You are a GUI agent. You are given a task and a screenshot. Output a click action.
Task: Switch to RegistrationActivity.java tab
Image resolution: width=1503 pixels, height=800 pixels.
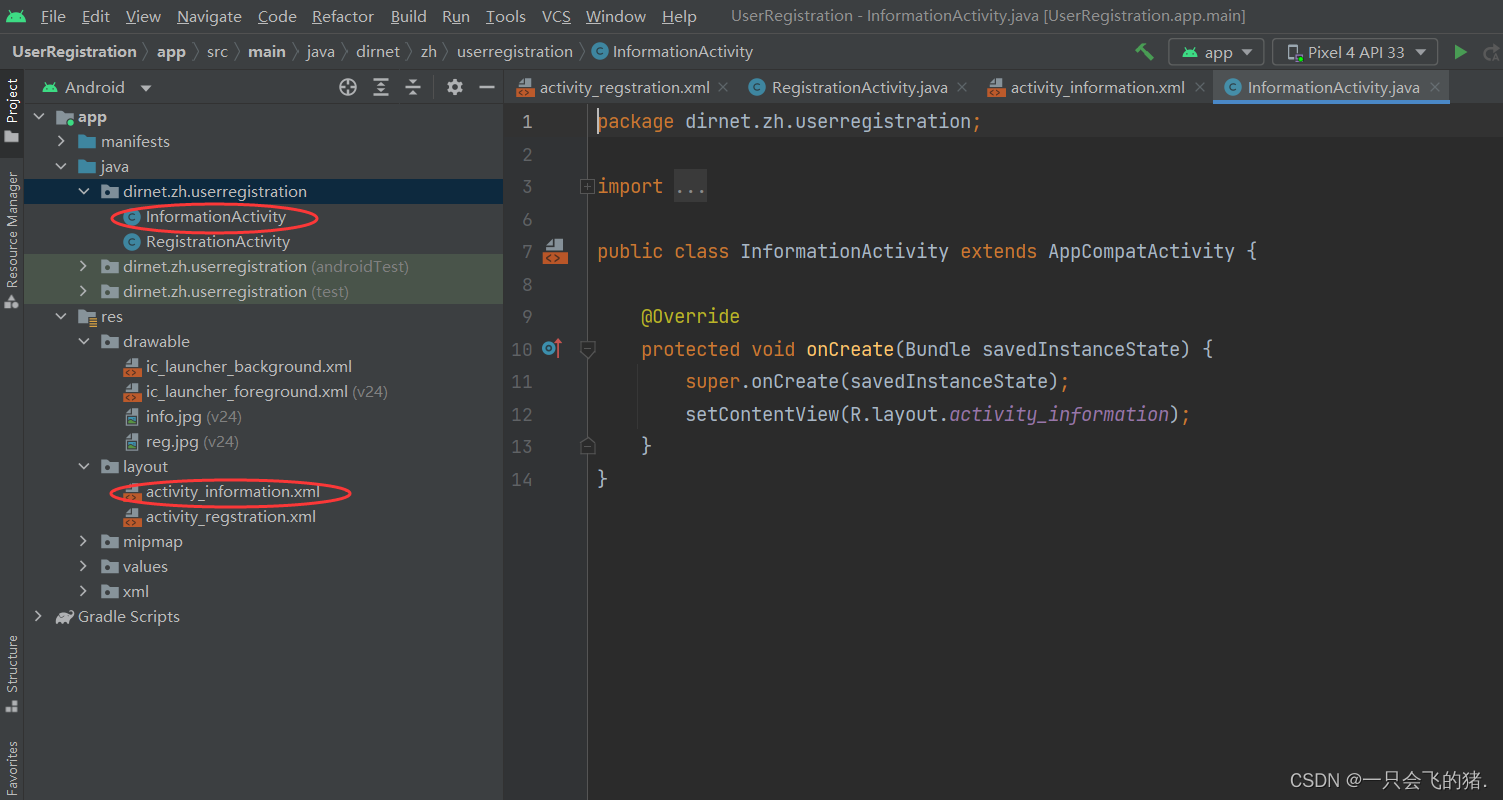click(859, 88)
